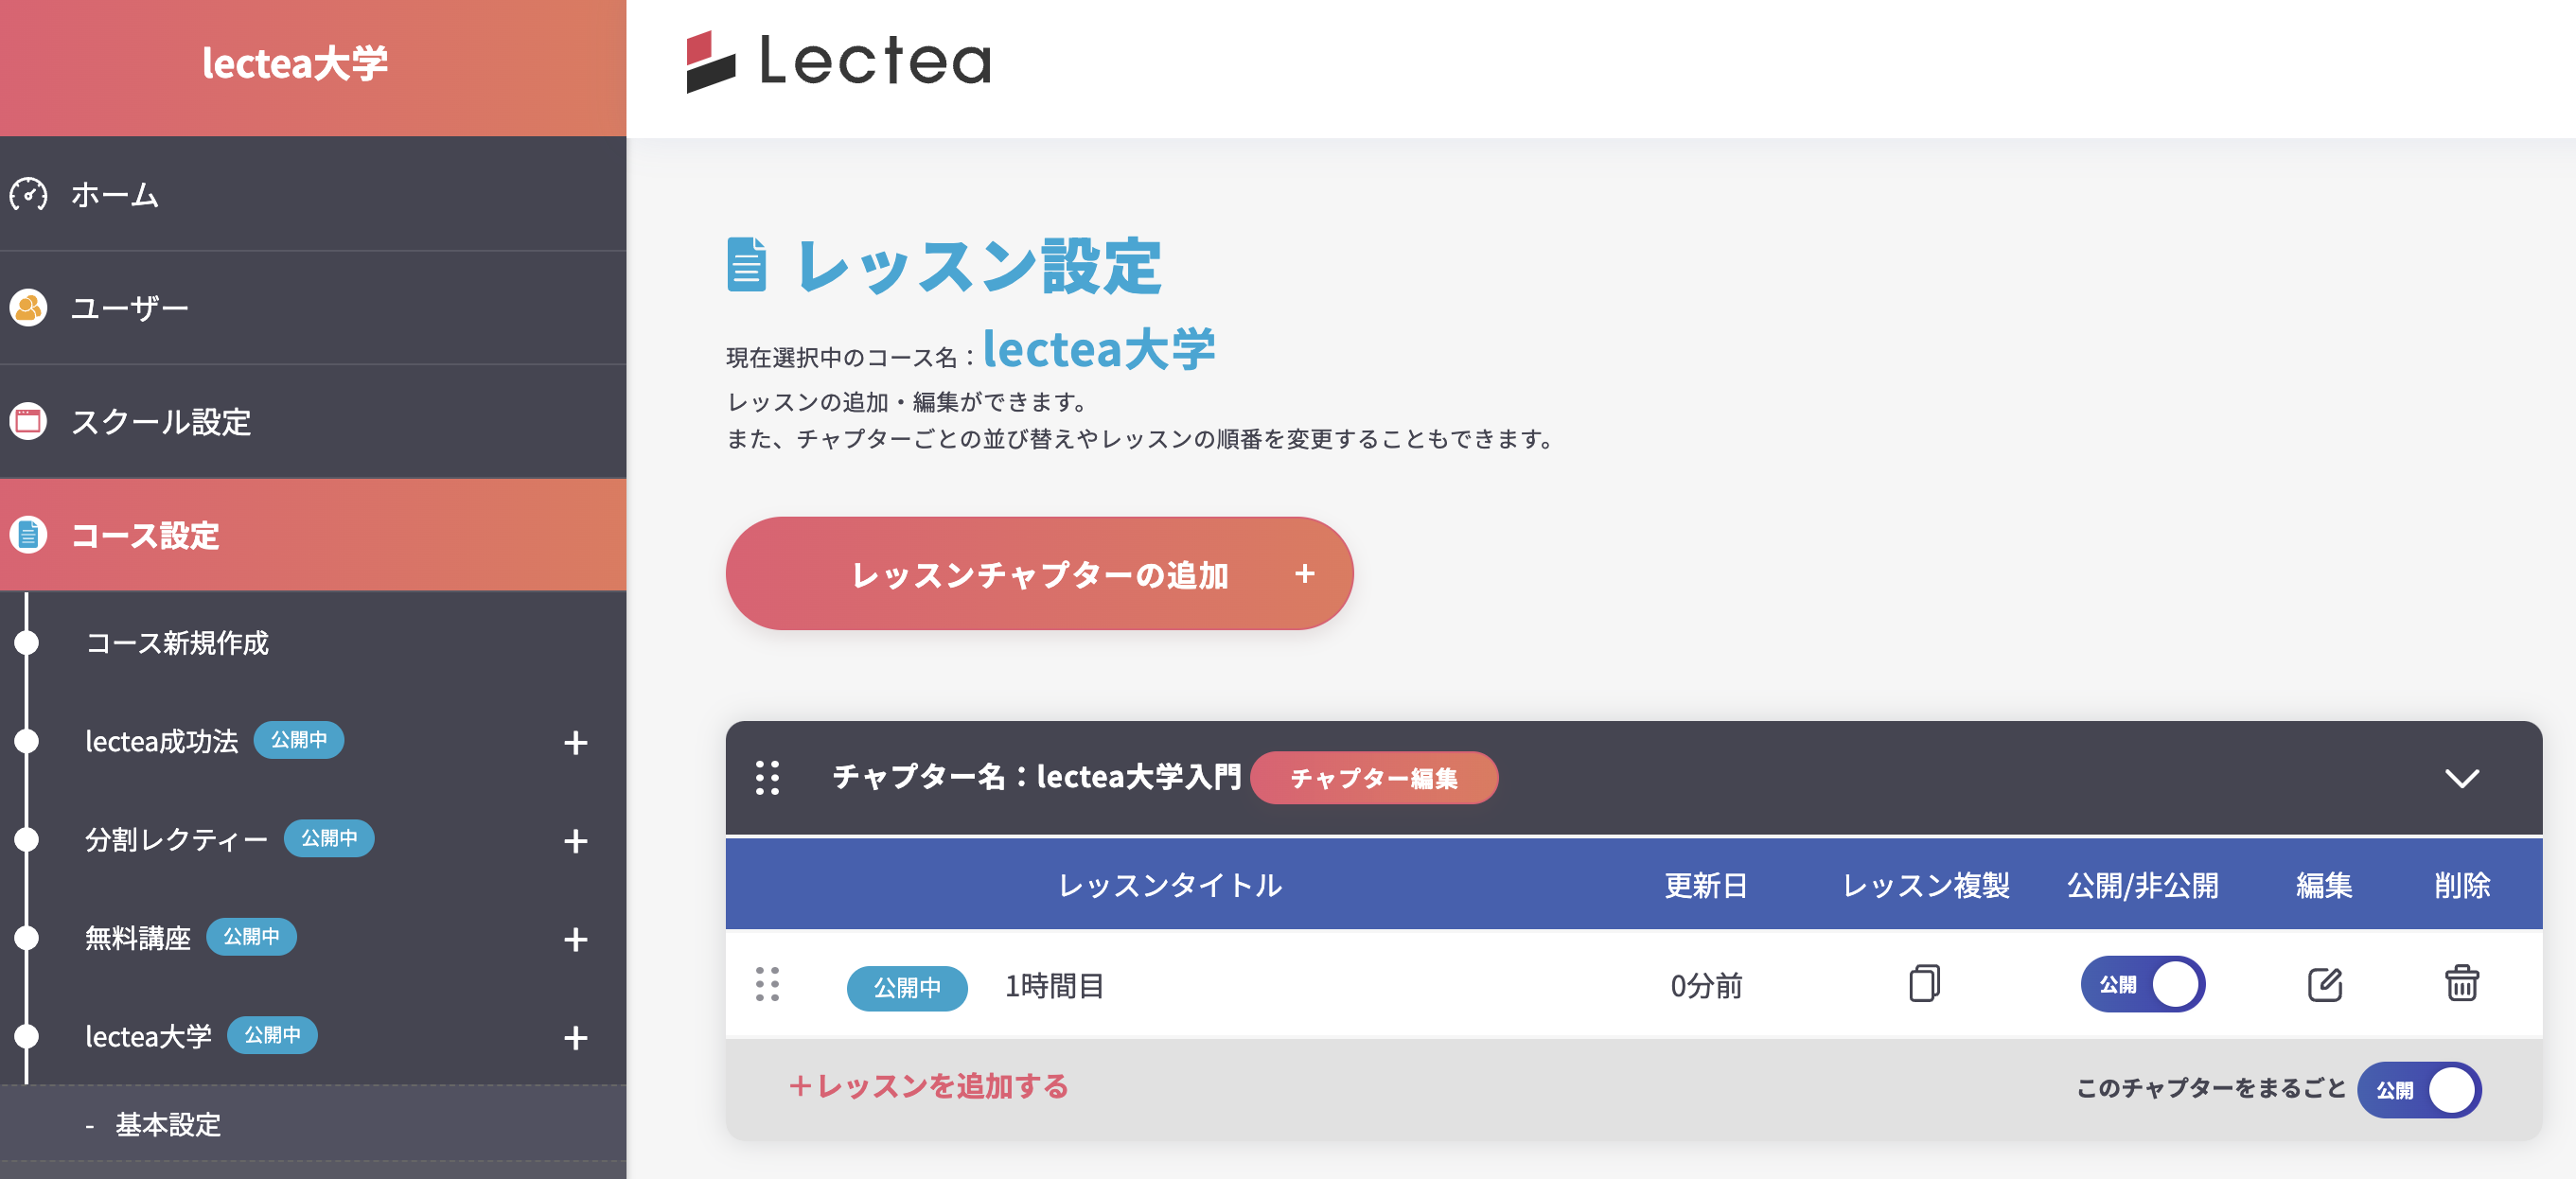Click the ユーザー sidebar icon

[28, 307]
